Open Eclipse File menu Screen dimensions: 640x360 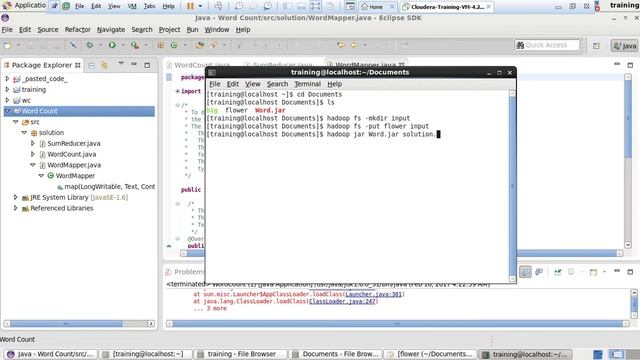(x=7, y=30)
